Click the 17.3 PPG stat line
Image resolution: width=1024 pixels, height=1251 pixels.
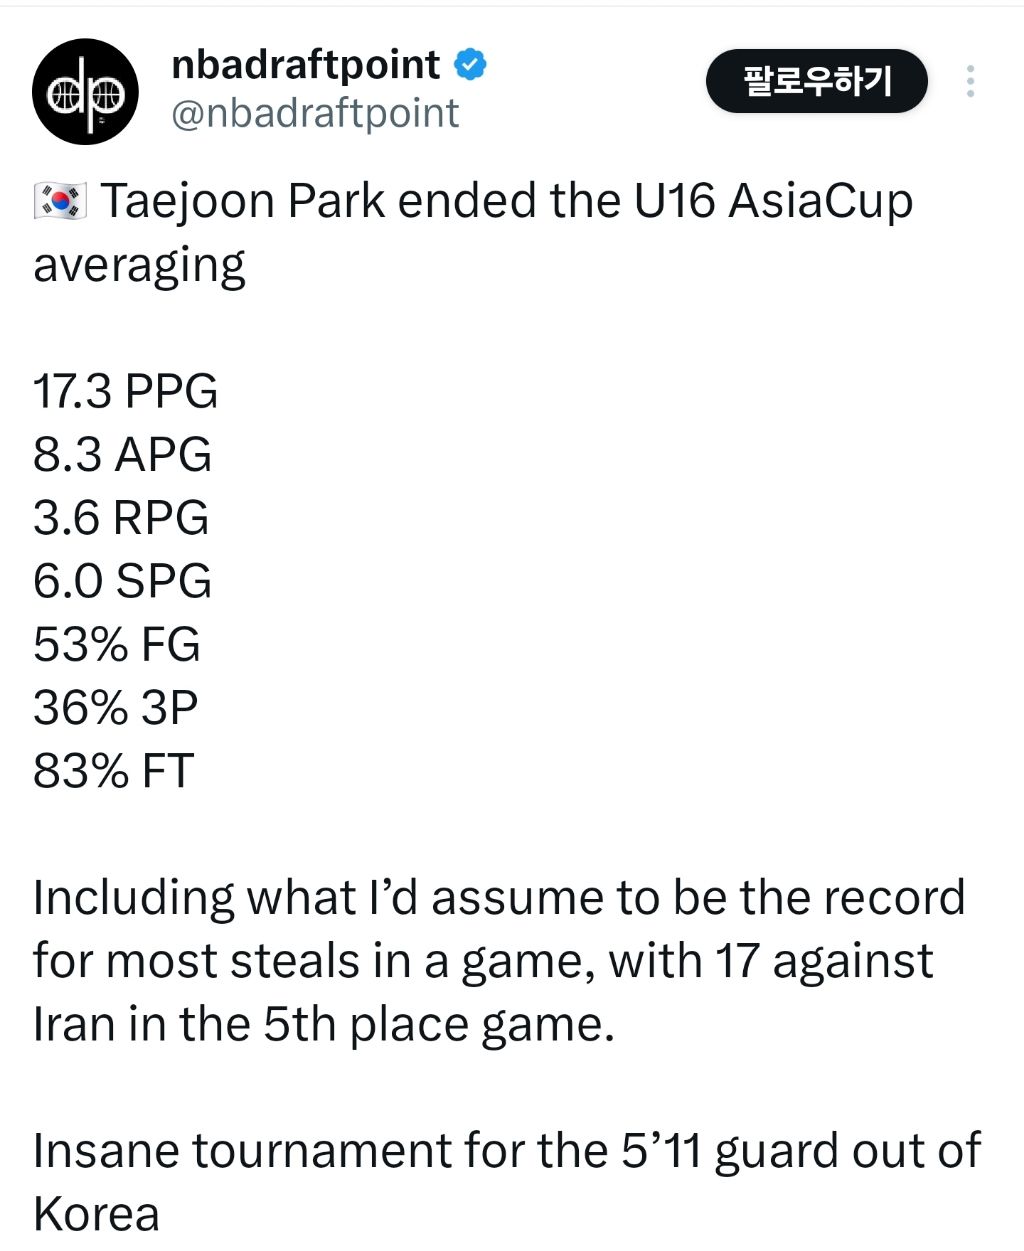click(x=125, y=391)
